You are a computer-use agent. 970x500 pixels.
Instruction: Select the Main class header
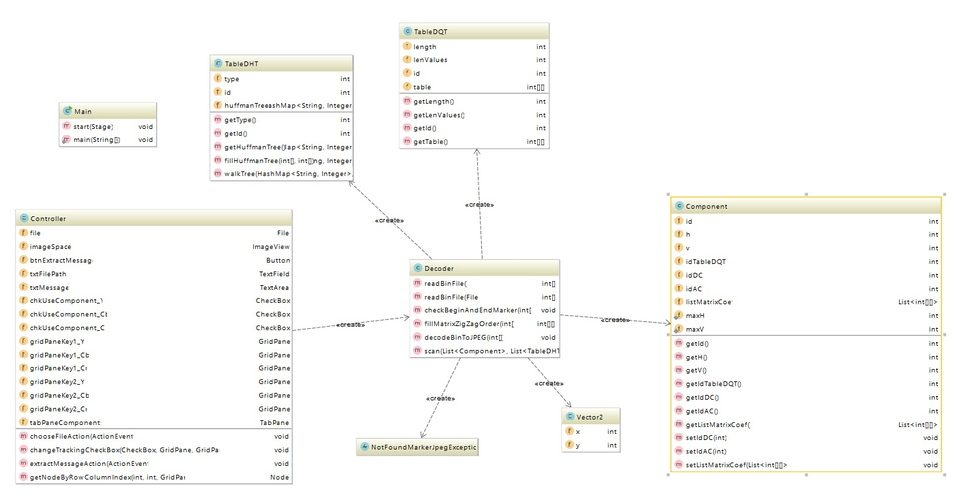tap(108, 111)
